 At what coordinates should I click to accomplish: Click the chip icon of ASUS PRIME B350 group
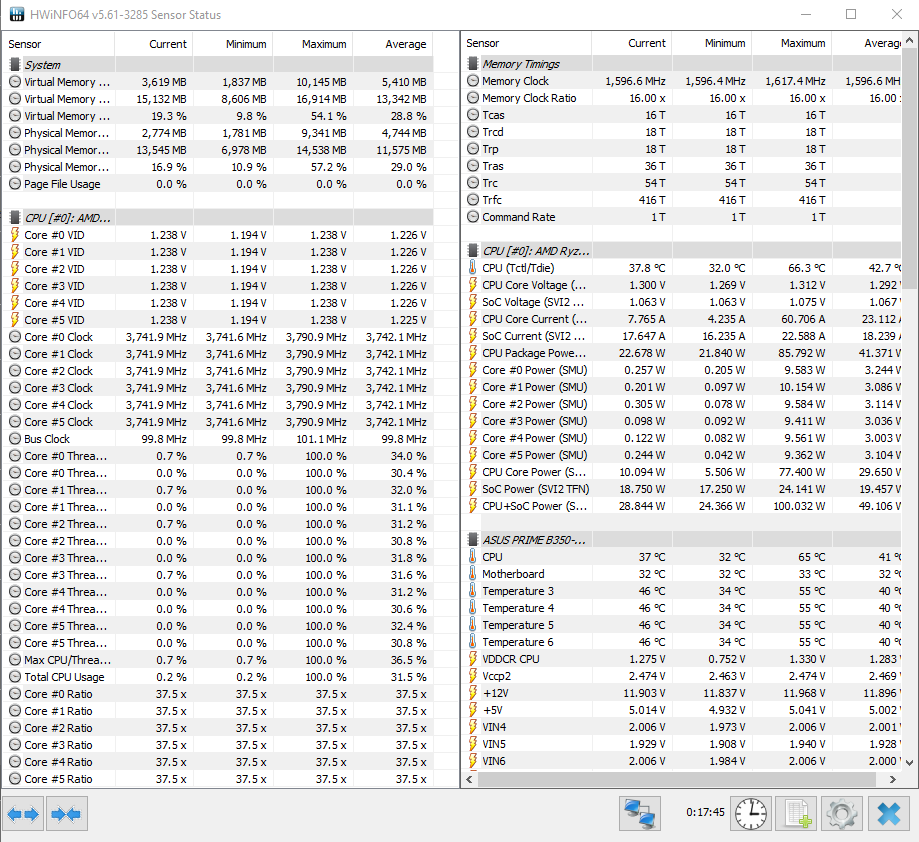[472, 540]
